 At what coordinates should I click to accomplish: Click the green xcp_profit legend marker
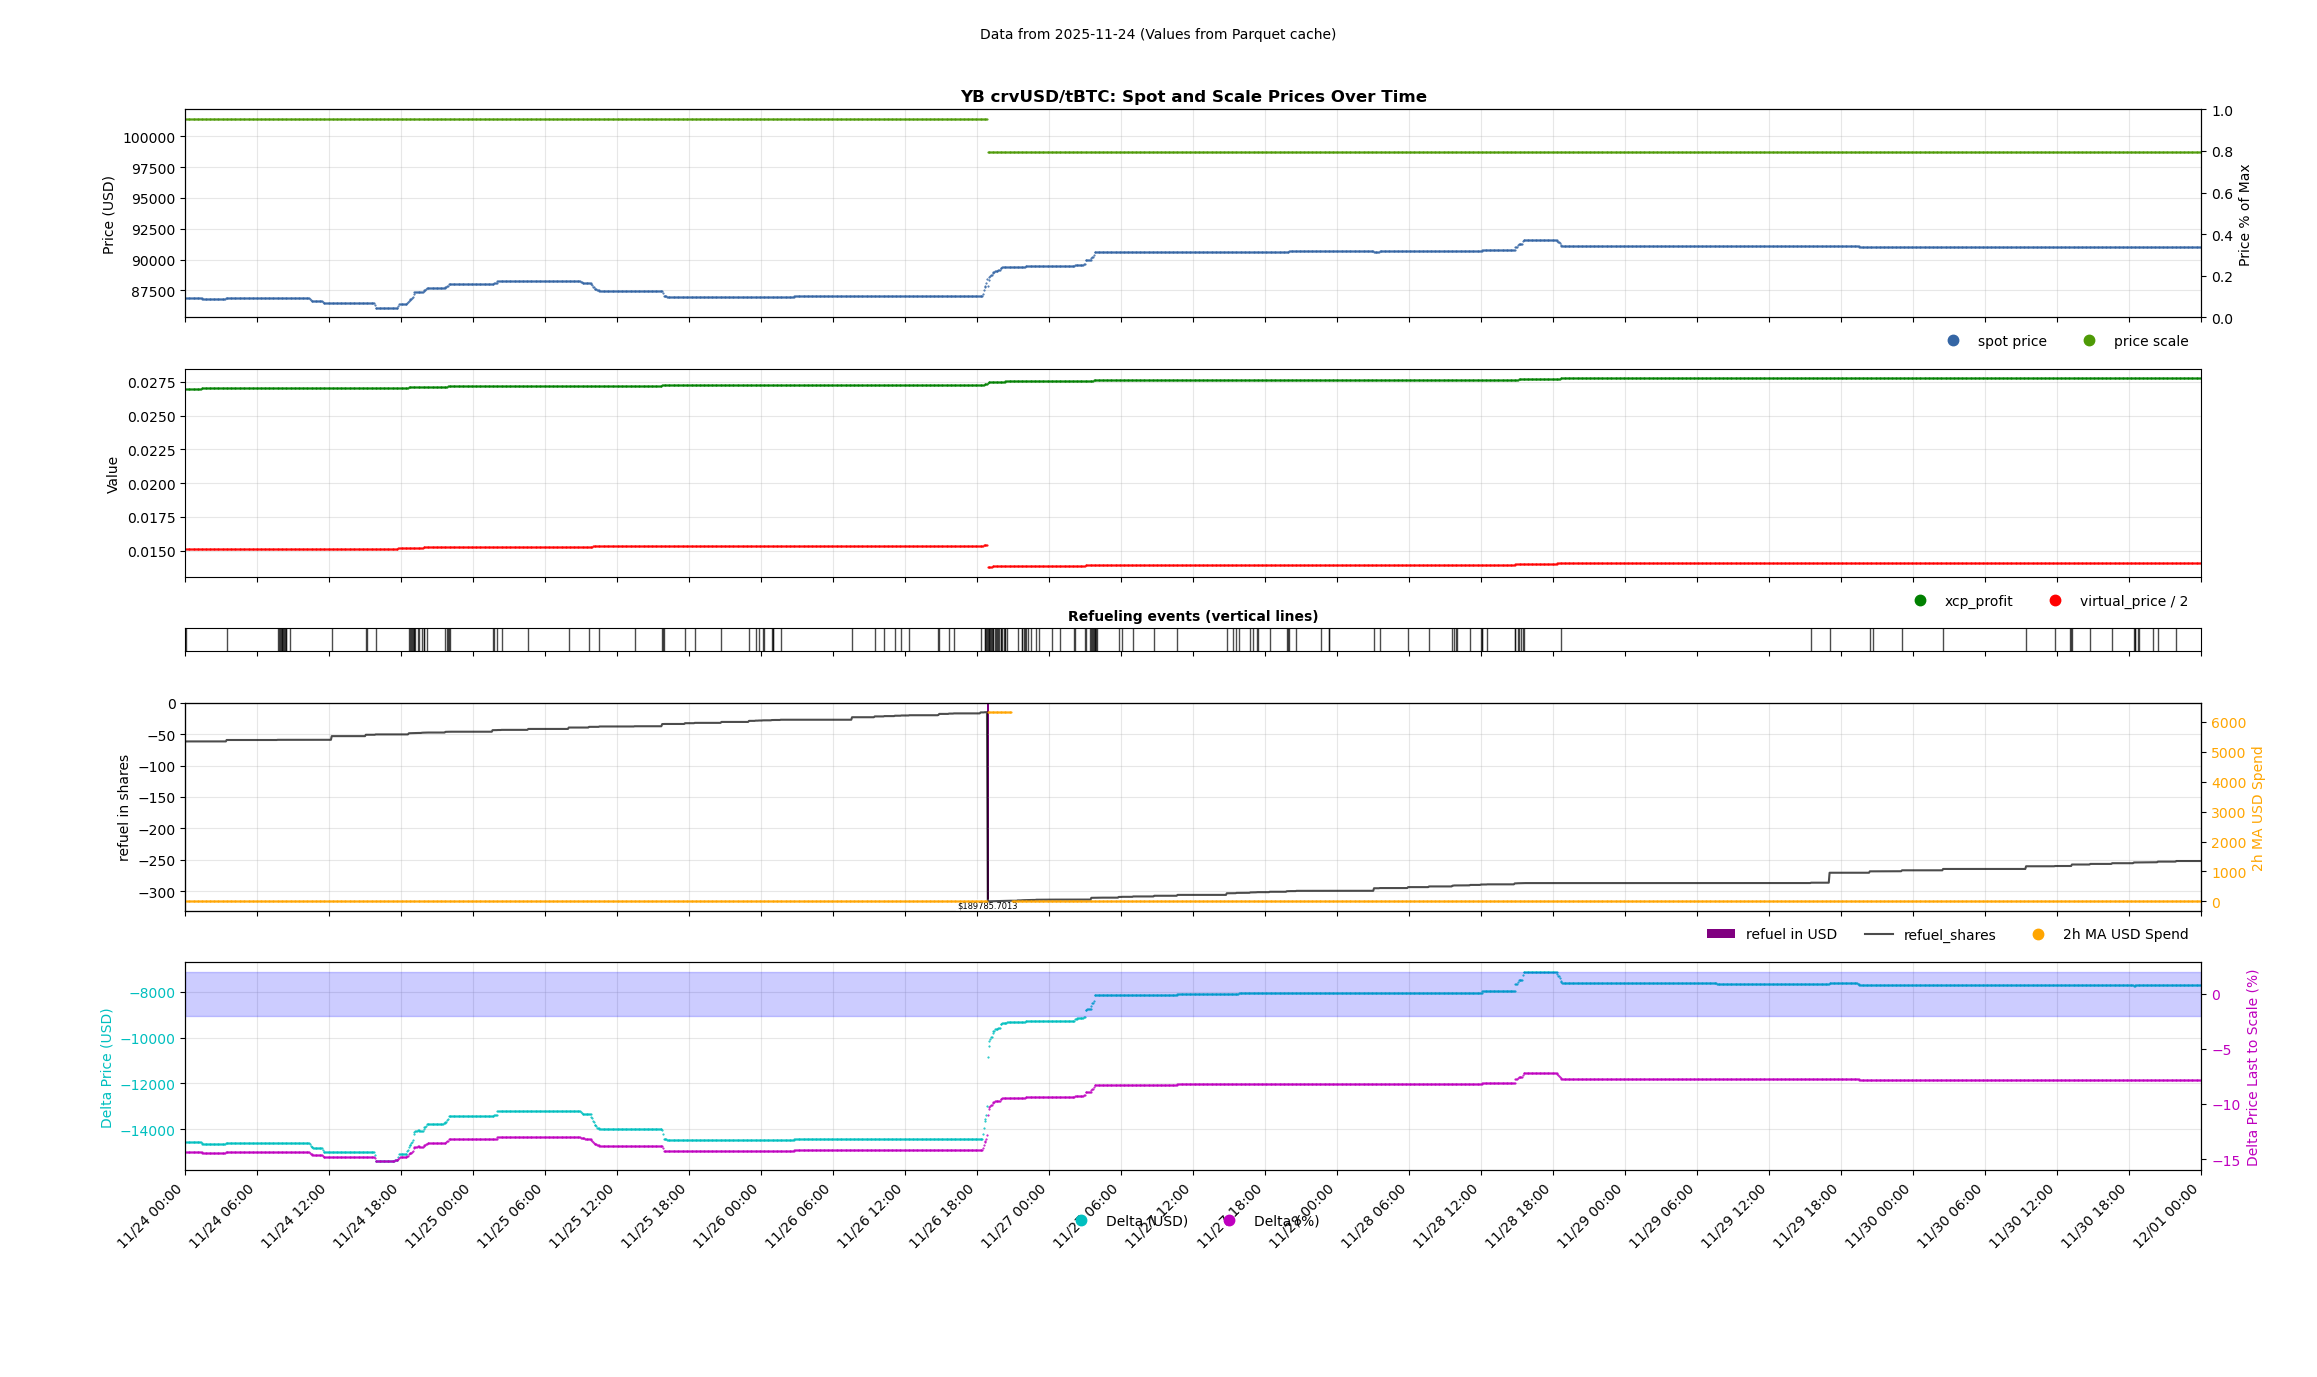click(1920, 601)
